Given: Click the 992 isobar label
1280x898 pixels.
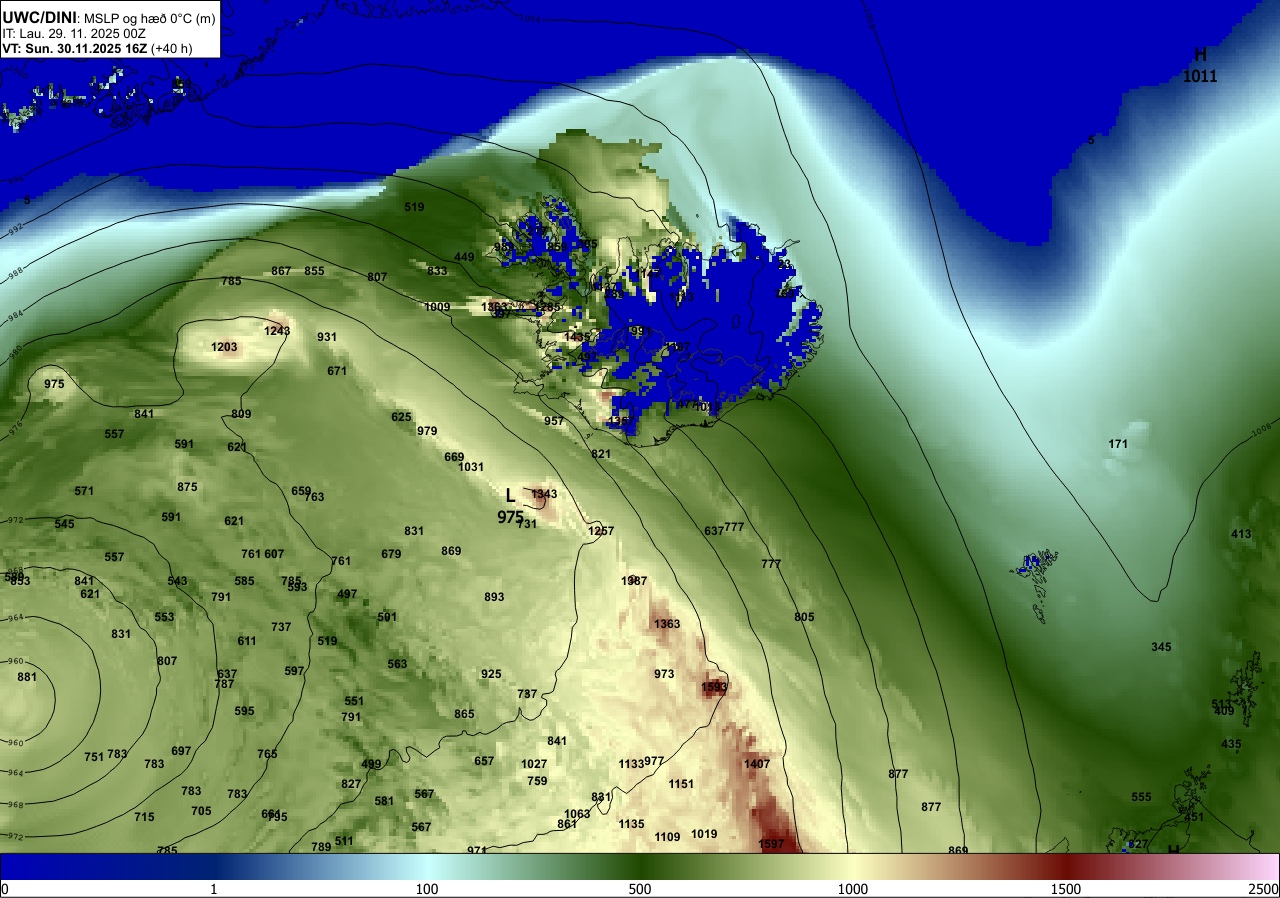Looking at the screenshot, I should point(15,227).
